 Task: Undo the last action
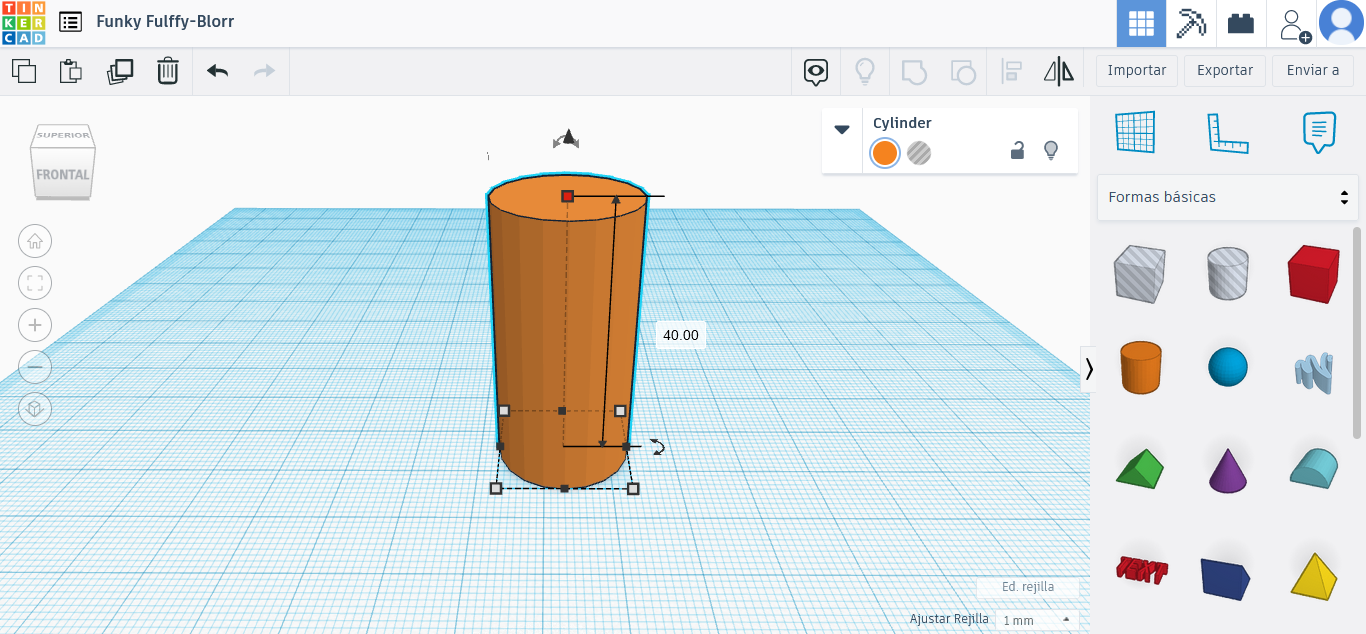click(217, 71)
